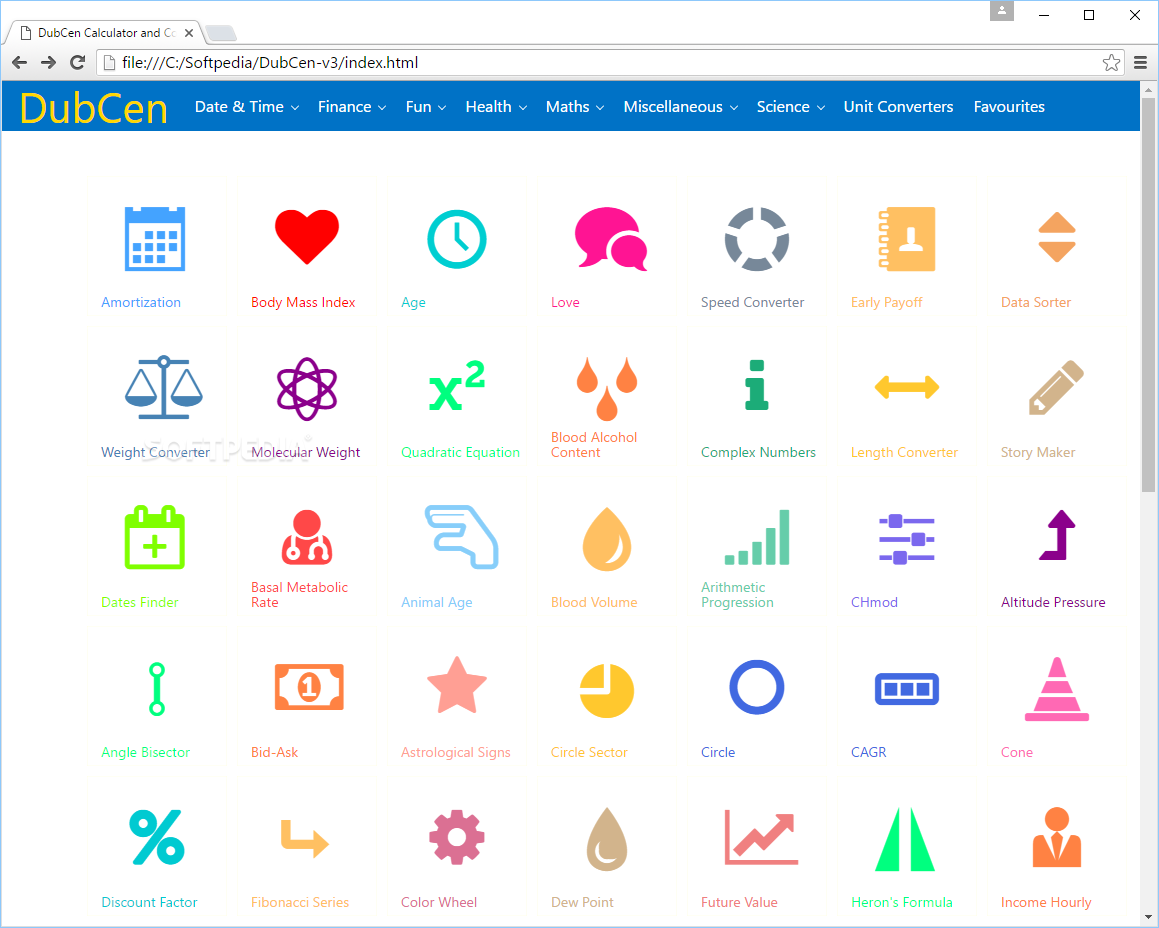
Task: Open the Arithmetic Progression bars icon
Action: (x=757, y=538)
